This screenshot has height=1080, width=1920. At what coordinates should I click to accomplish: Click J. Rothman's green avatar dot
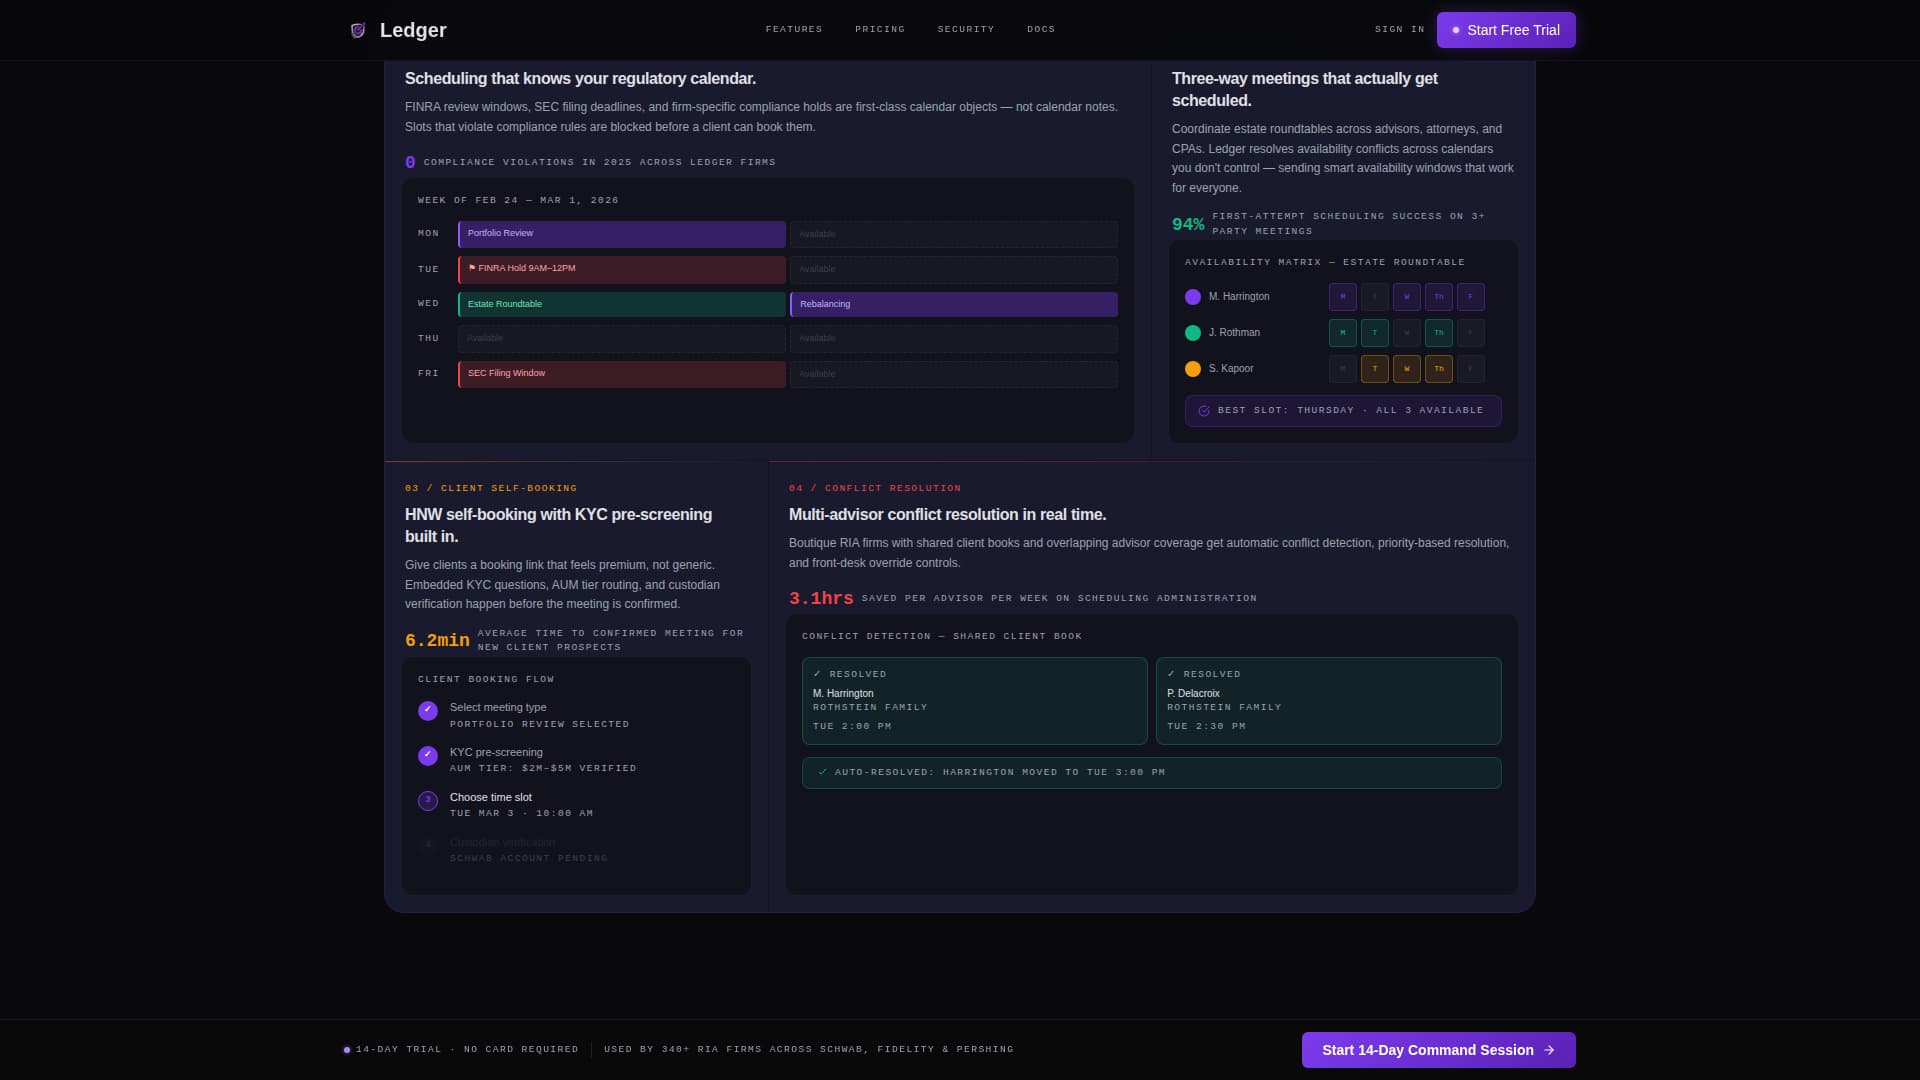[1193, 333]
